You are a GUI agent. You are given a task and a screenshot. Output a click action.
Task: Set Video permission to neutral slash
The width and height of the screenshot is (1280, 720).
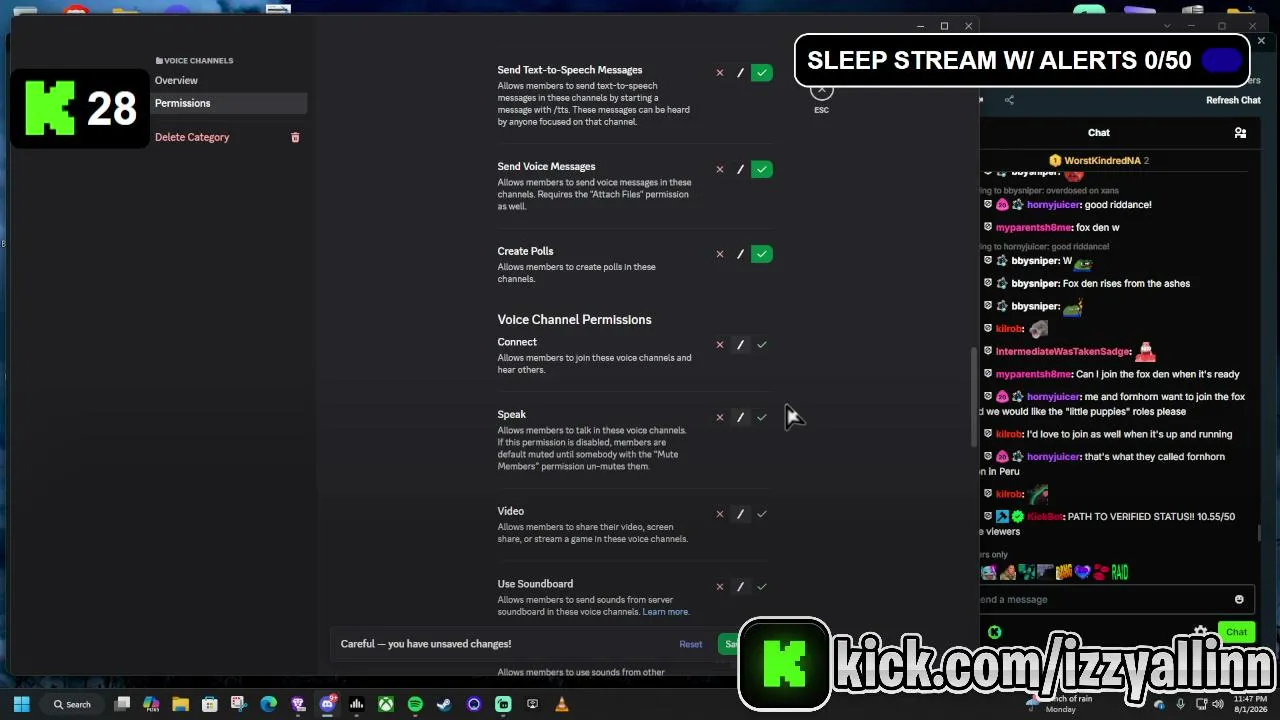tap(740, 514)
